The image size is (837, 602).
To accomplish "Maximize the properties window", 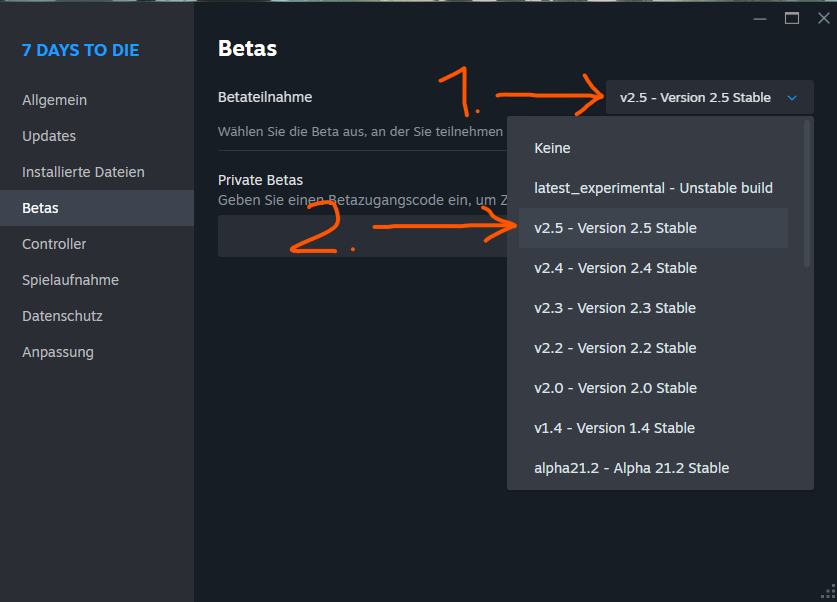I will 792,18.
